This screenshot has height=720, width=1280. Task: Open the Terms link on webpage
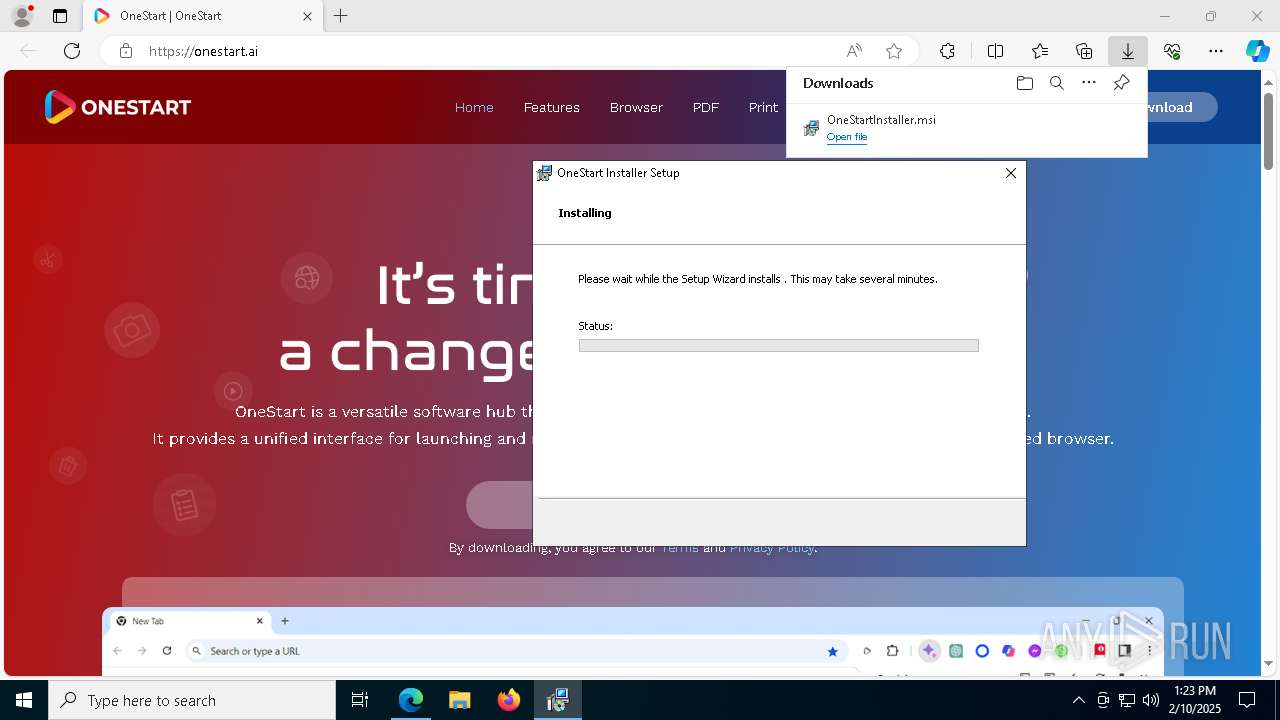pos(680,547)
